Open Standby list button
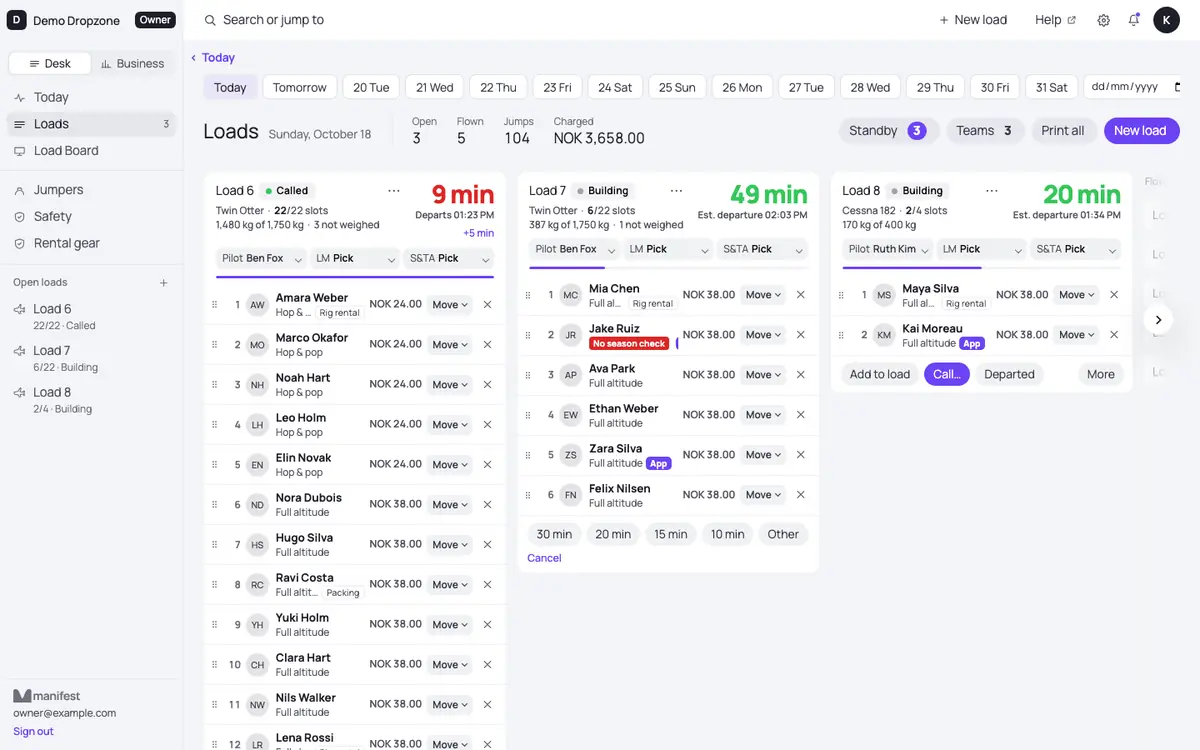 (888, 131)
